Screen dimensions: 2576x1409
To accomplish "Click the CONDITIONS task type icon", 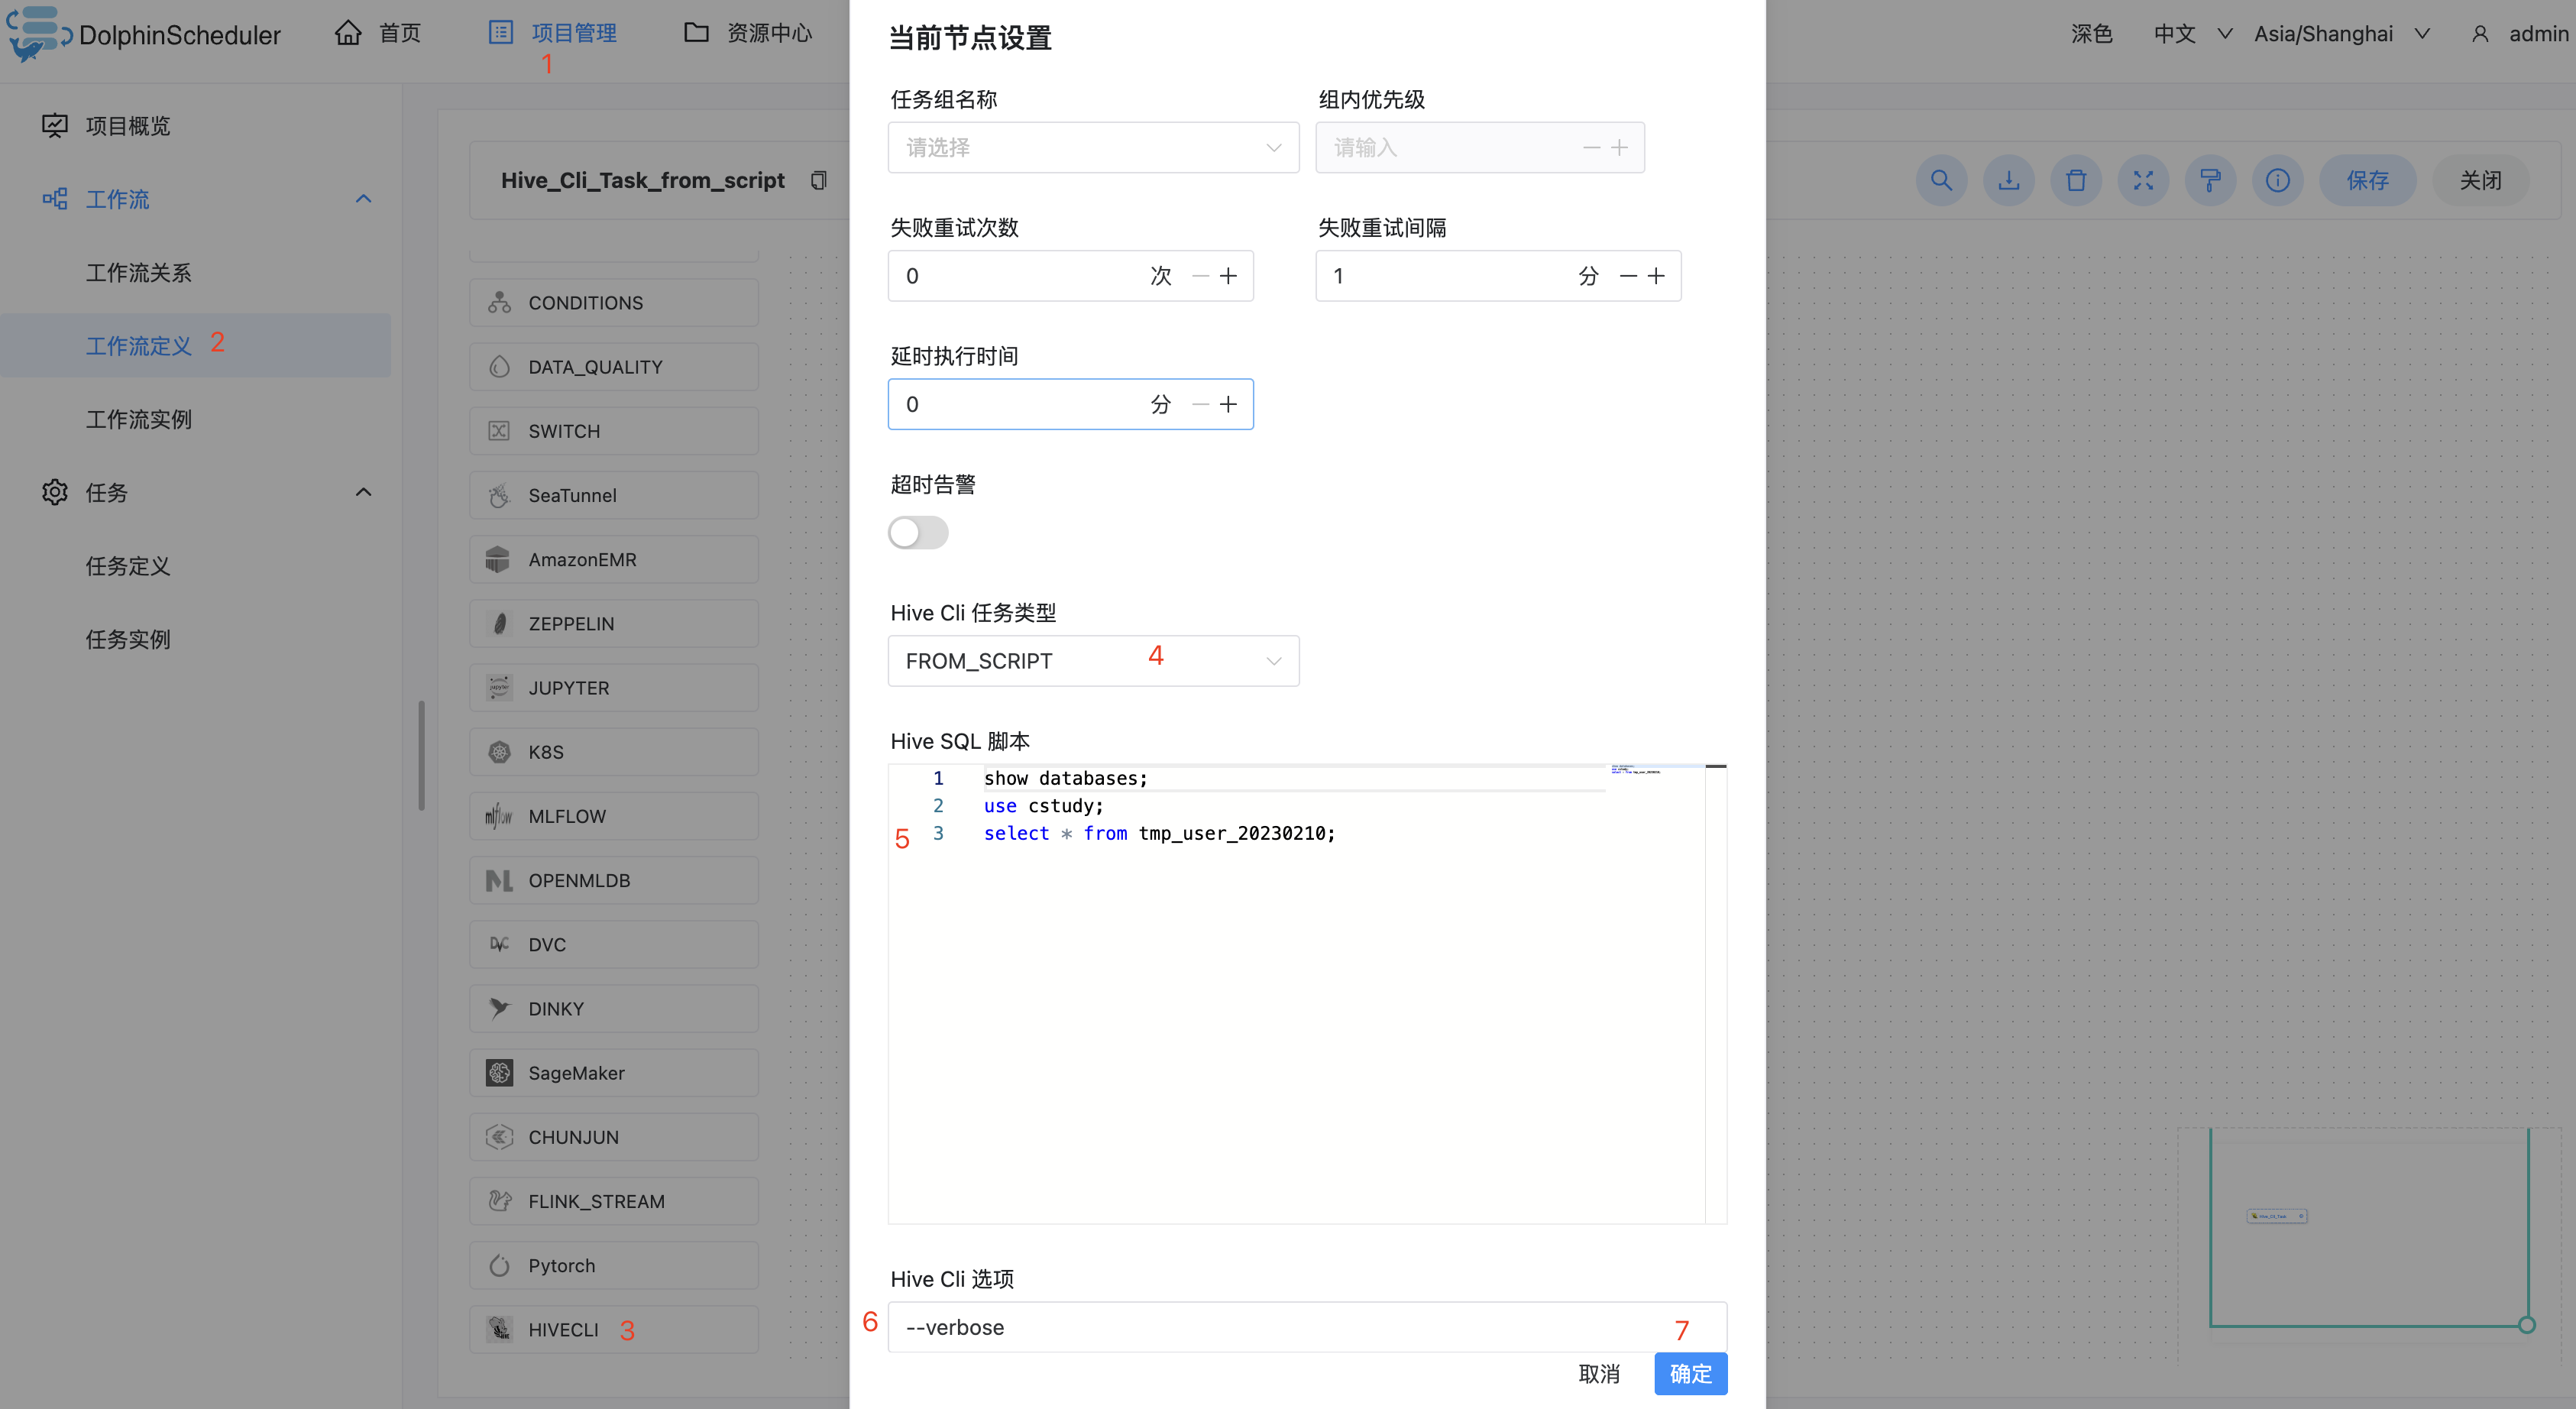I will [500, 302].
